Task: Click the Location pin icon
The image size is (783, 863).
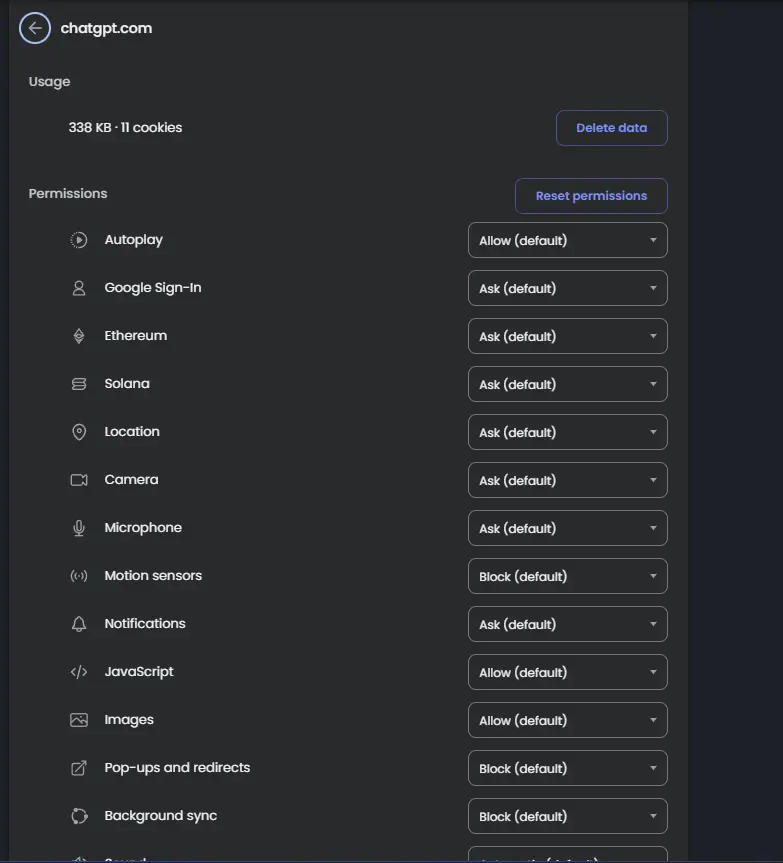Action: (x=79, y=432)
